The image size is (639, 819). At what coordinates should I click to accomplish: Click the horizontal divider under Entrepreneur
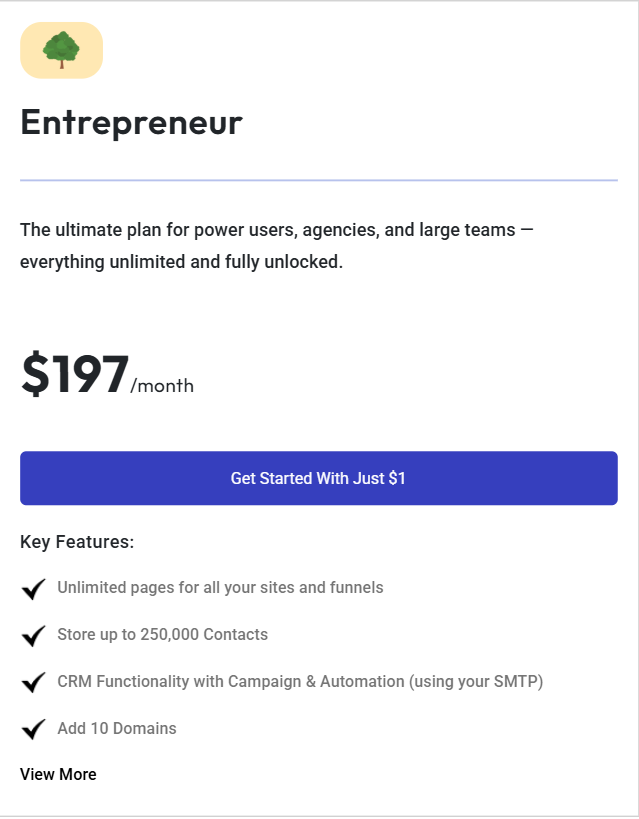318,180
